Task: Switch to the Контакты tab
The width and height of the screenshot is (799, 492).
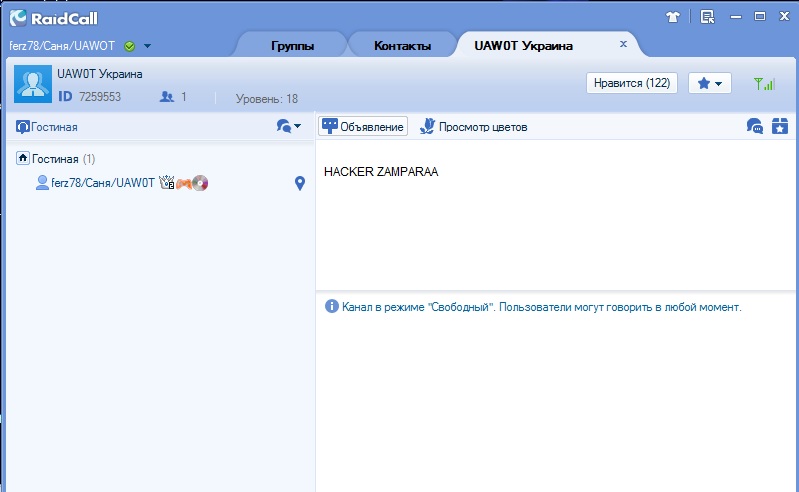Action: pos(402,46)
